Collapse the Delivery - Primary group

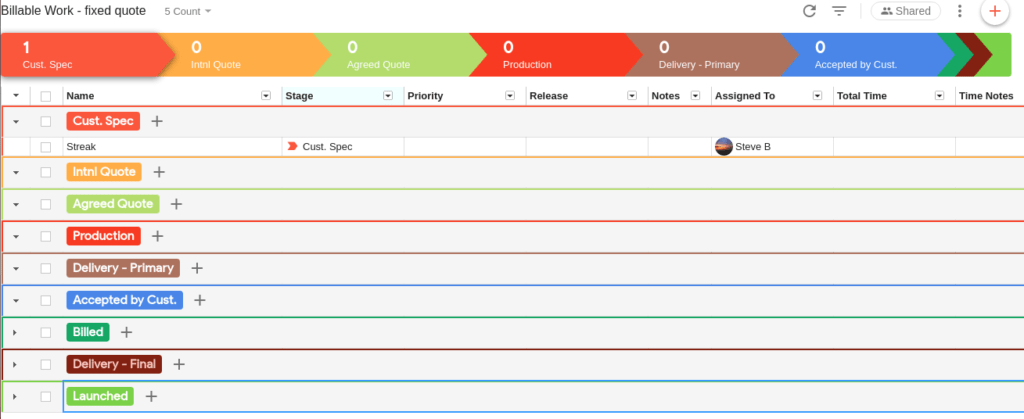(x=16, y=269)
